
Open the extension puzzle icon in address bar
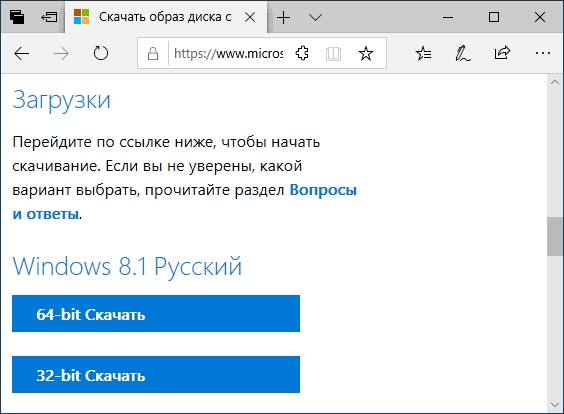coord(302,54)
